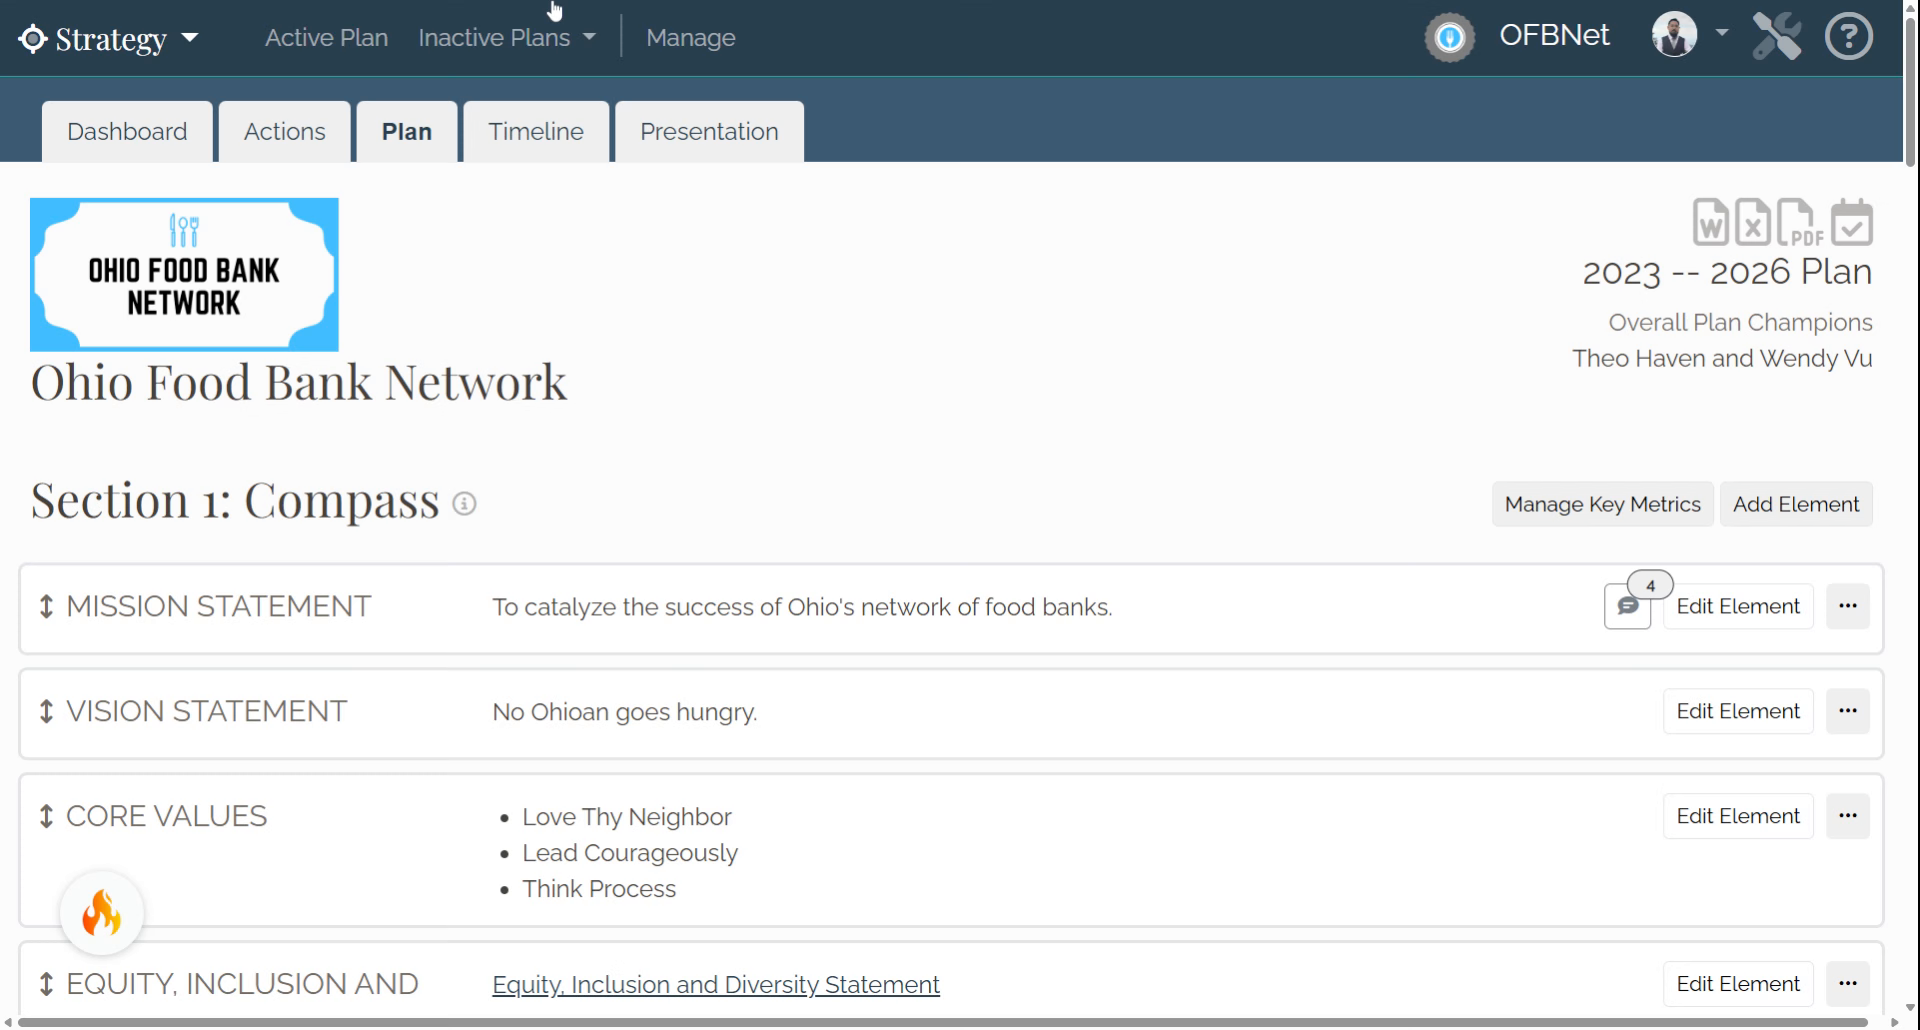The image size is (1920, 1030).
Task: Edit the Mission Statement element
Action: coord(1738,606)
